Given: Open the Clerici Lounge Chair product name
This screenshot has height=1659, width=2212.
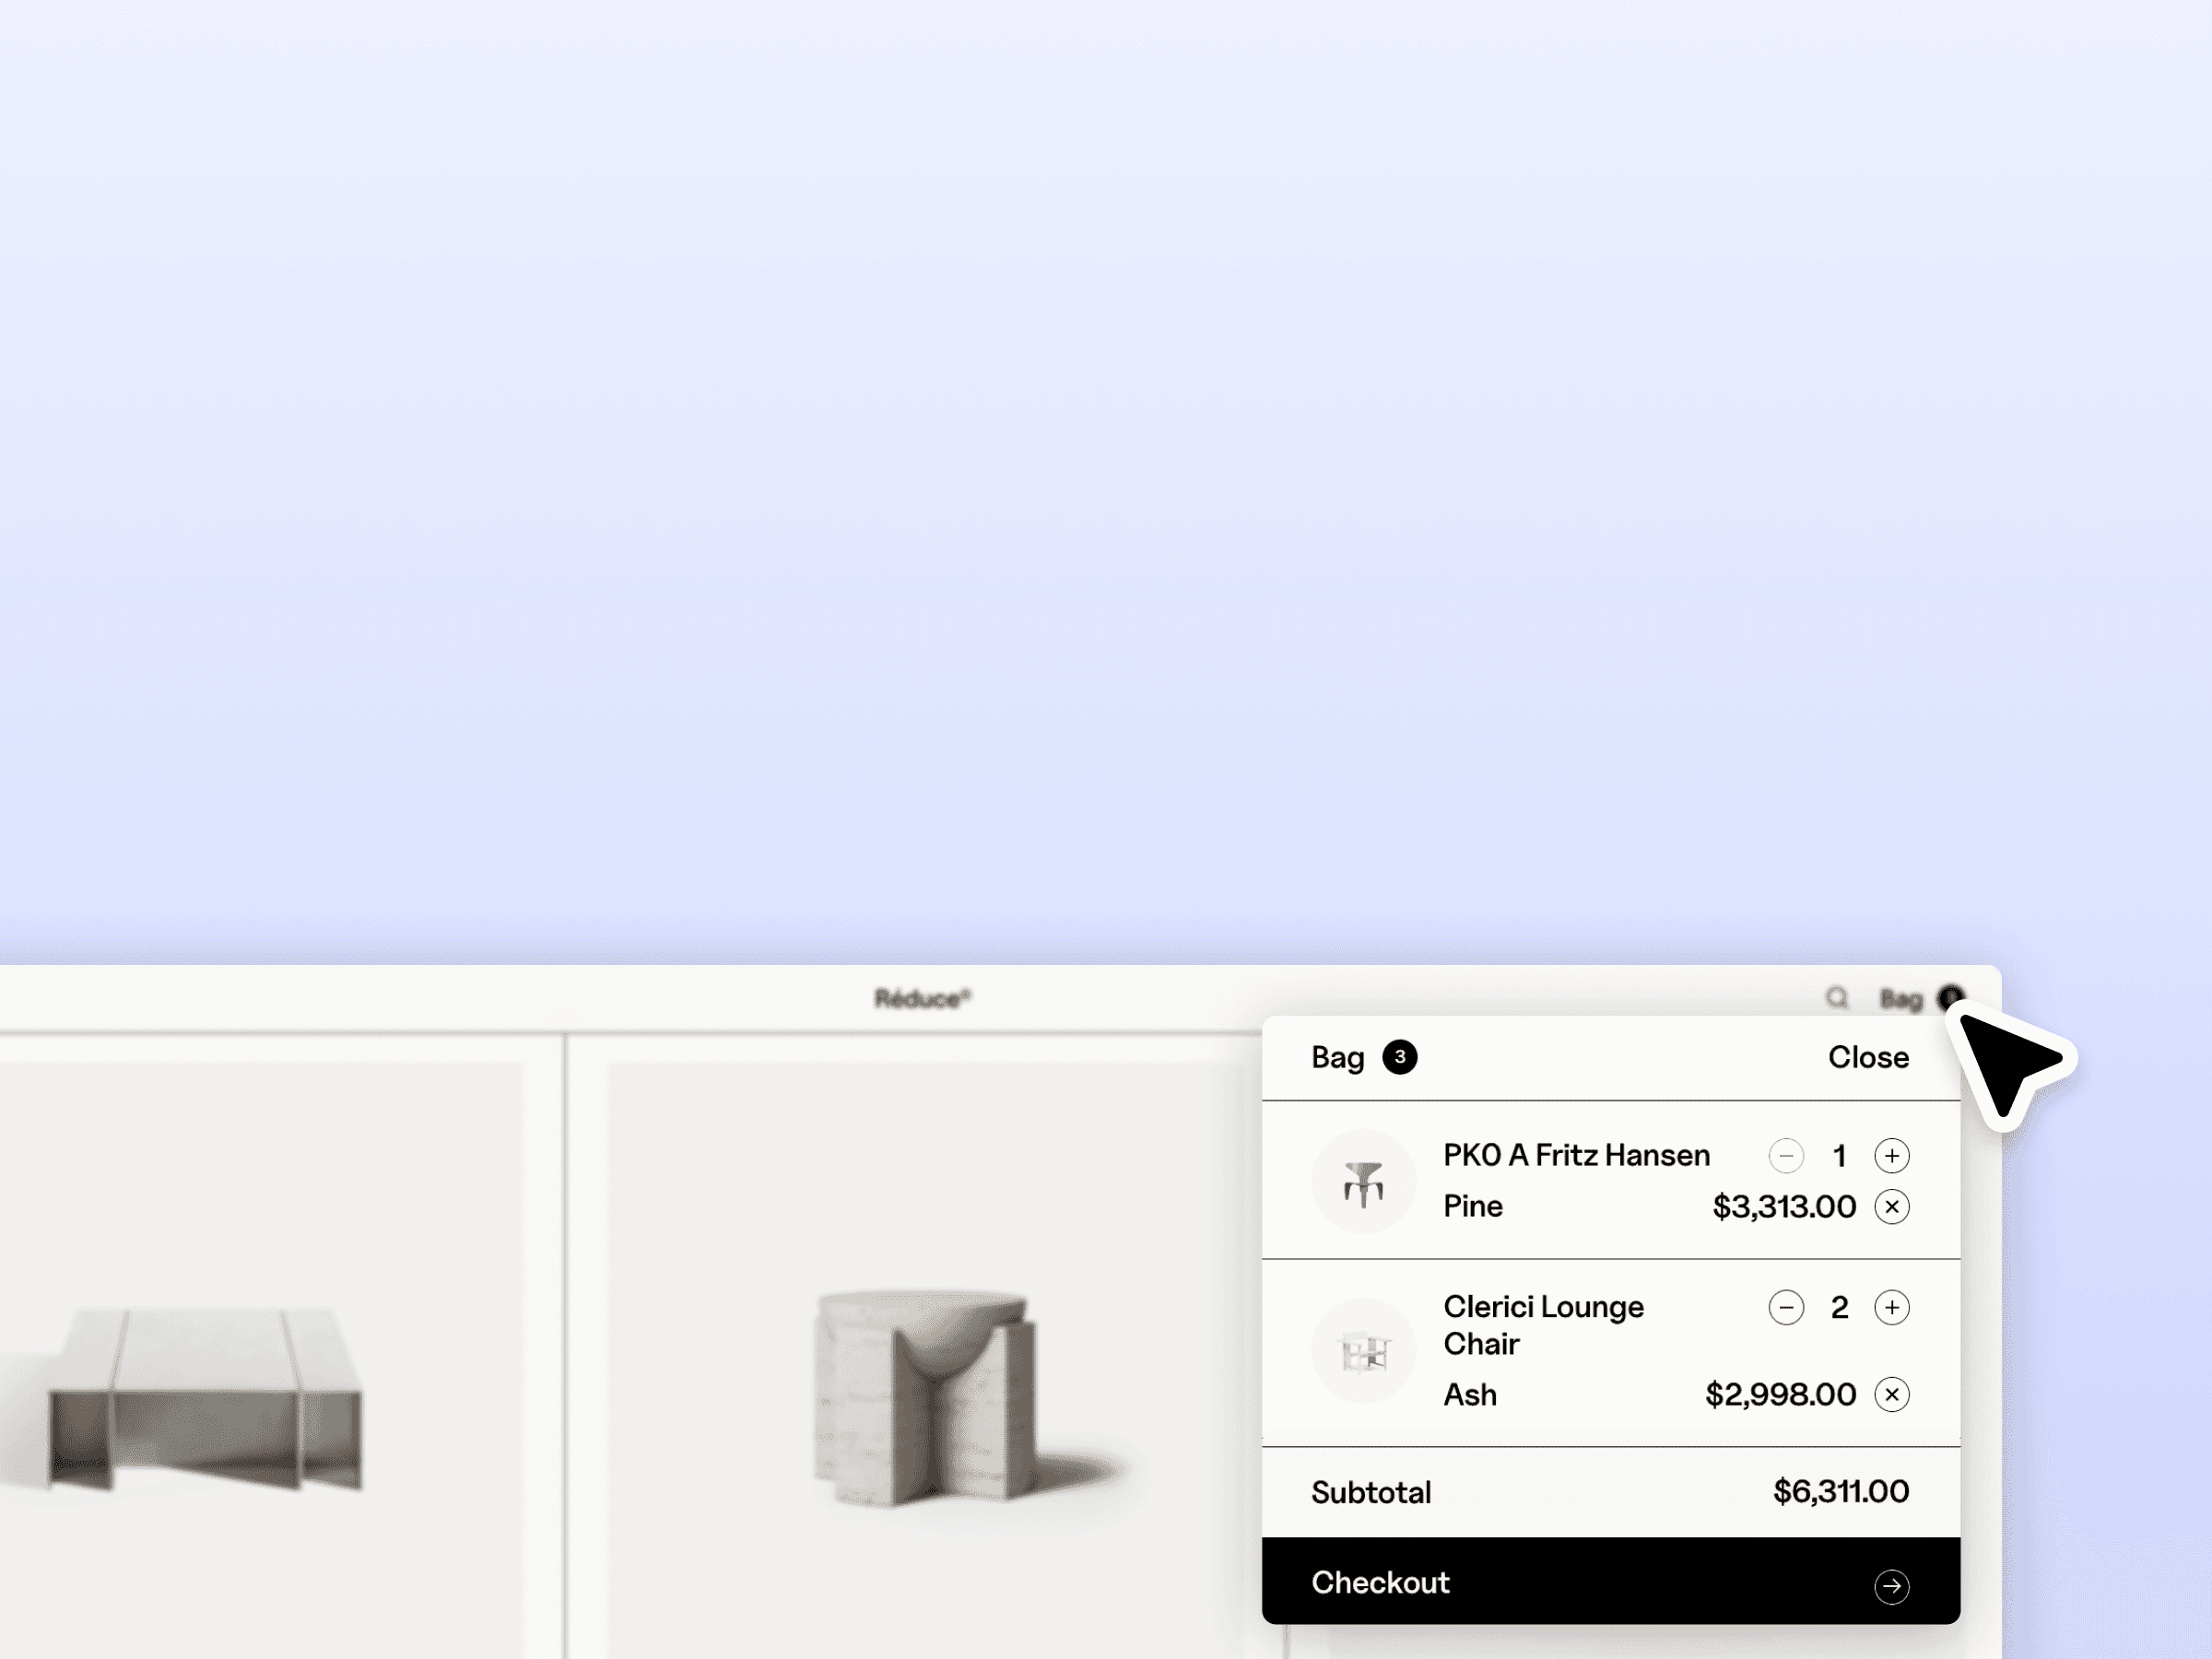Looking at the screenshot, I should click(1543, 1325).
